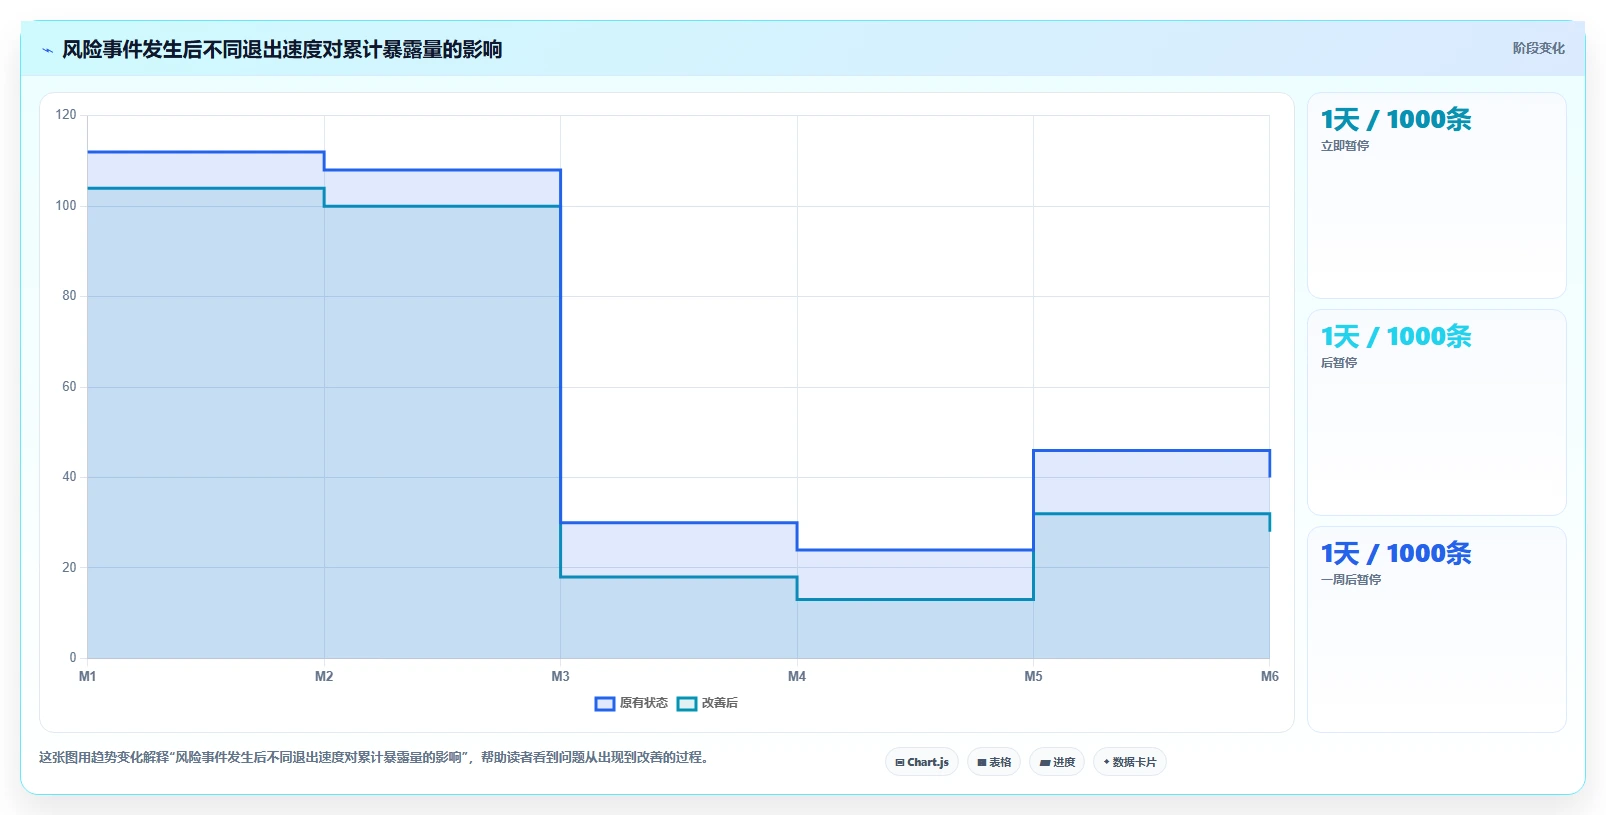Click the M2 x-axis label
This screenshot has height=815, width=1606.
click(324, 677)
